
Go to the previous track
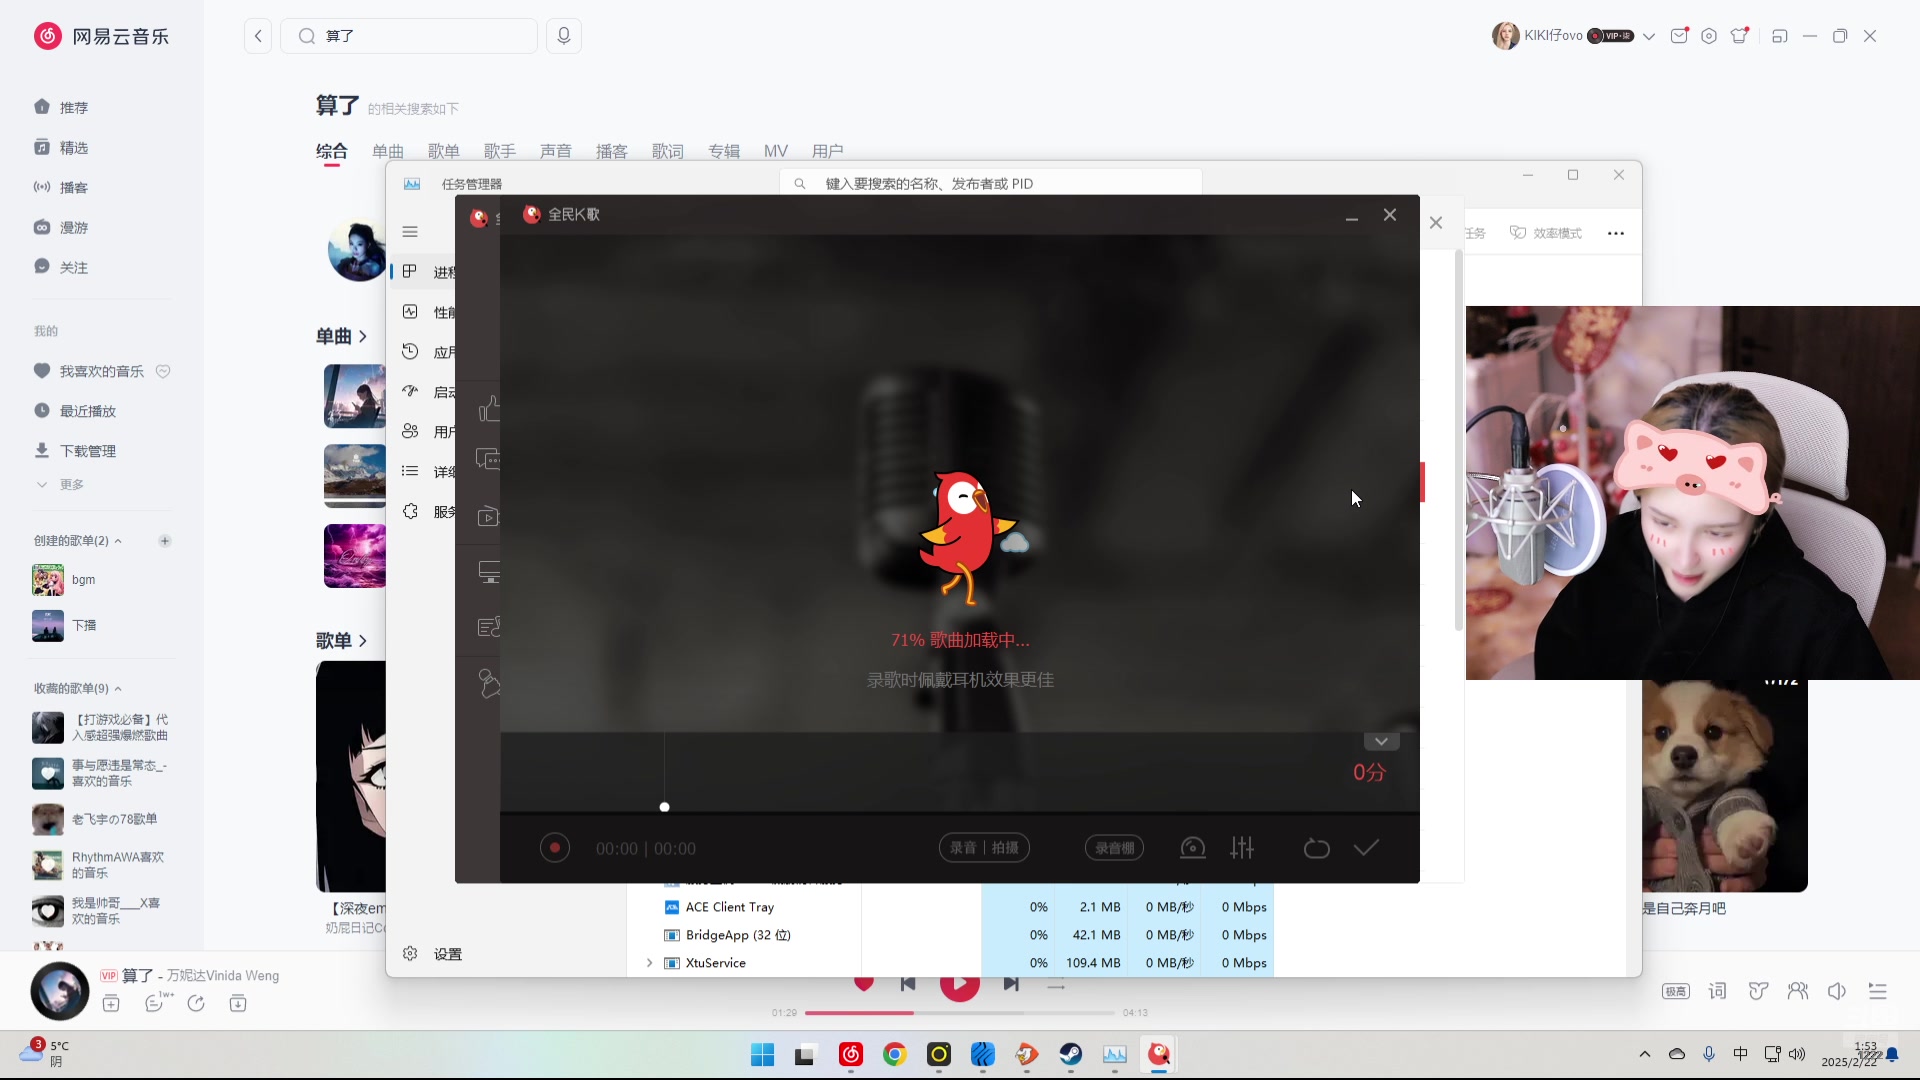[908, 984]
